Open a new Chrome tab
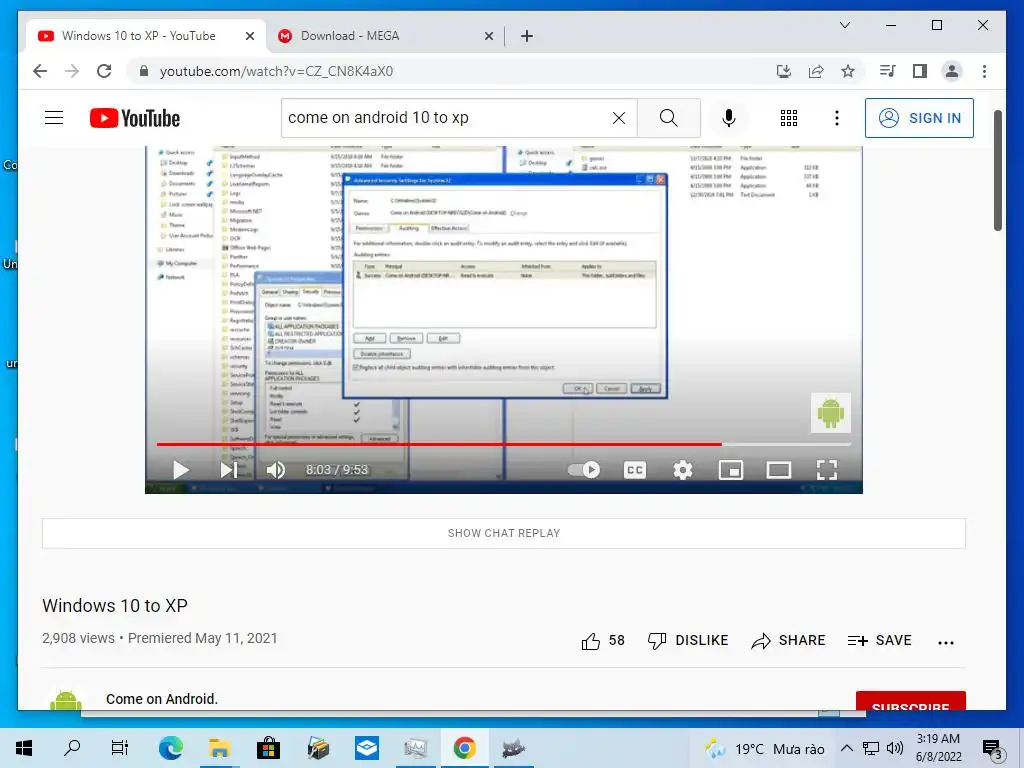This screenshot has height=768, width=1024. tap(527, 37)
